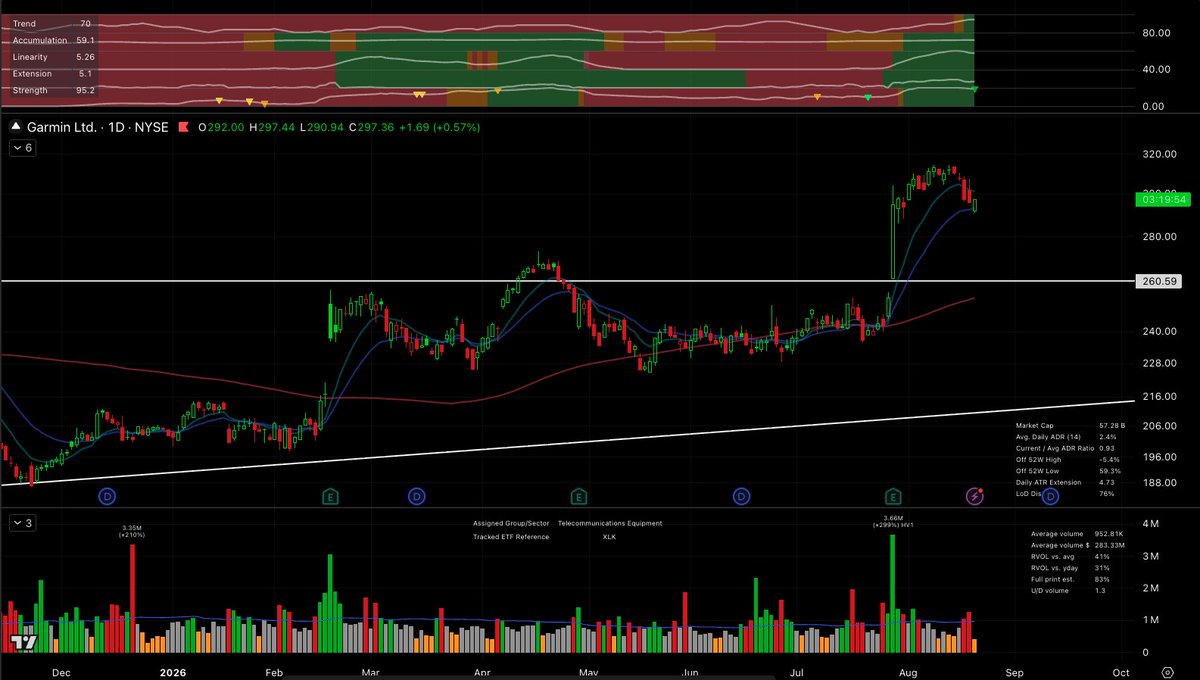Viewport: 1200px width, 680px height.
Task: Click the earnings E marker near May
Action: point(578,496)
